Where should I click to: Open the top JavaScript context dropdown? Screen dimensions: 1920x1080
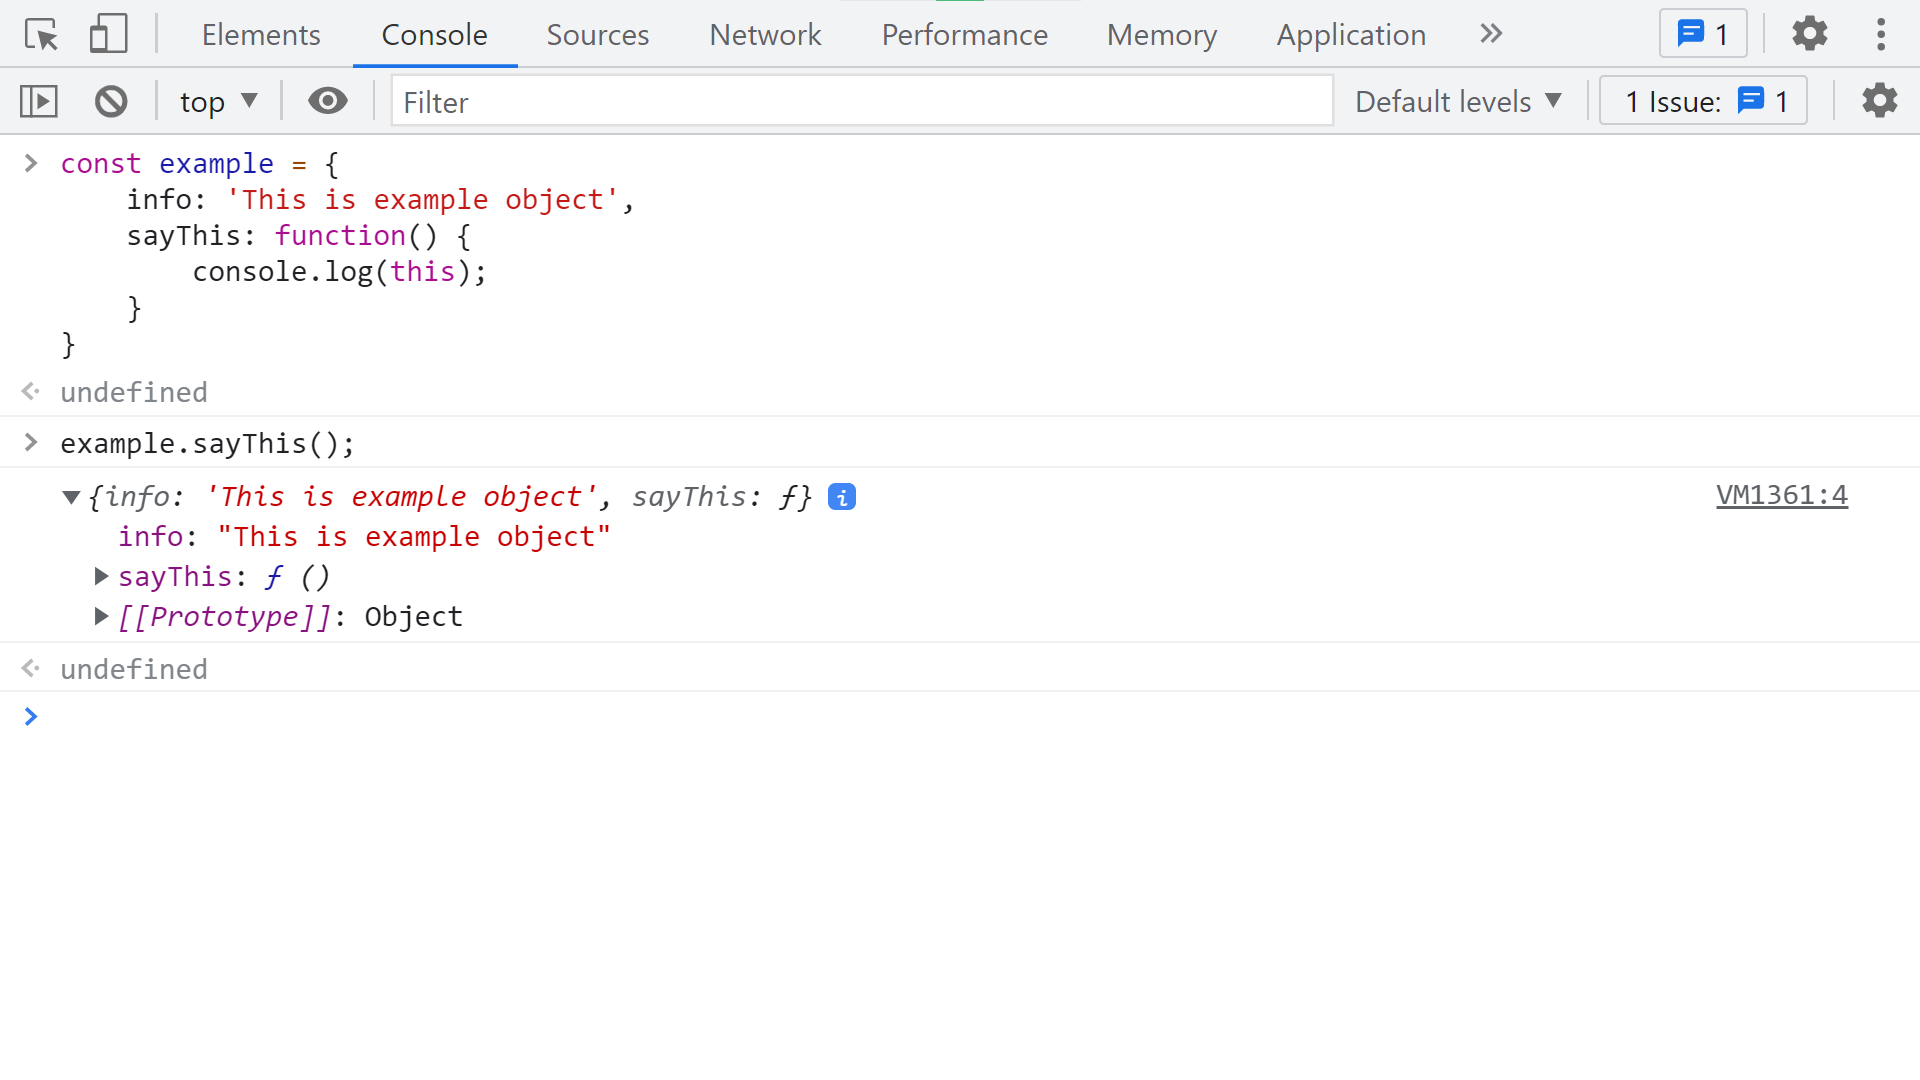point(218,101)
